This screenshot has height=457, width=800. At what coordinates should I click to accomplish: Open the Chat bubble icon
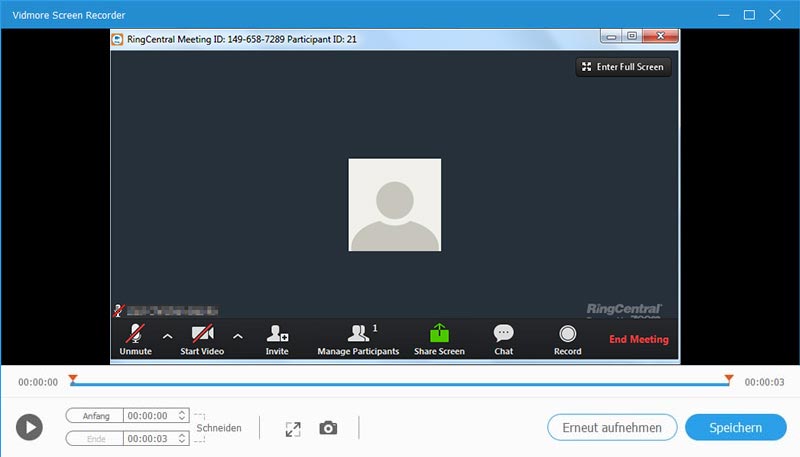pyautogui.click(x=504, y=339)
